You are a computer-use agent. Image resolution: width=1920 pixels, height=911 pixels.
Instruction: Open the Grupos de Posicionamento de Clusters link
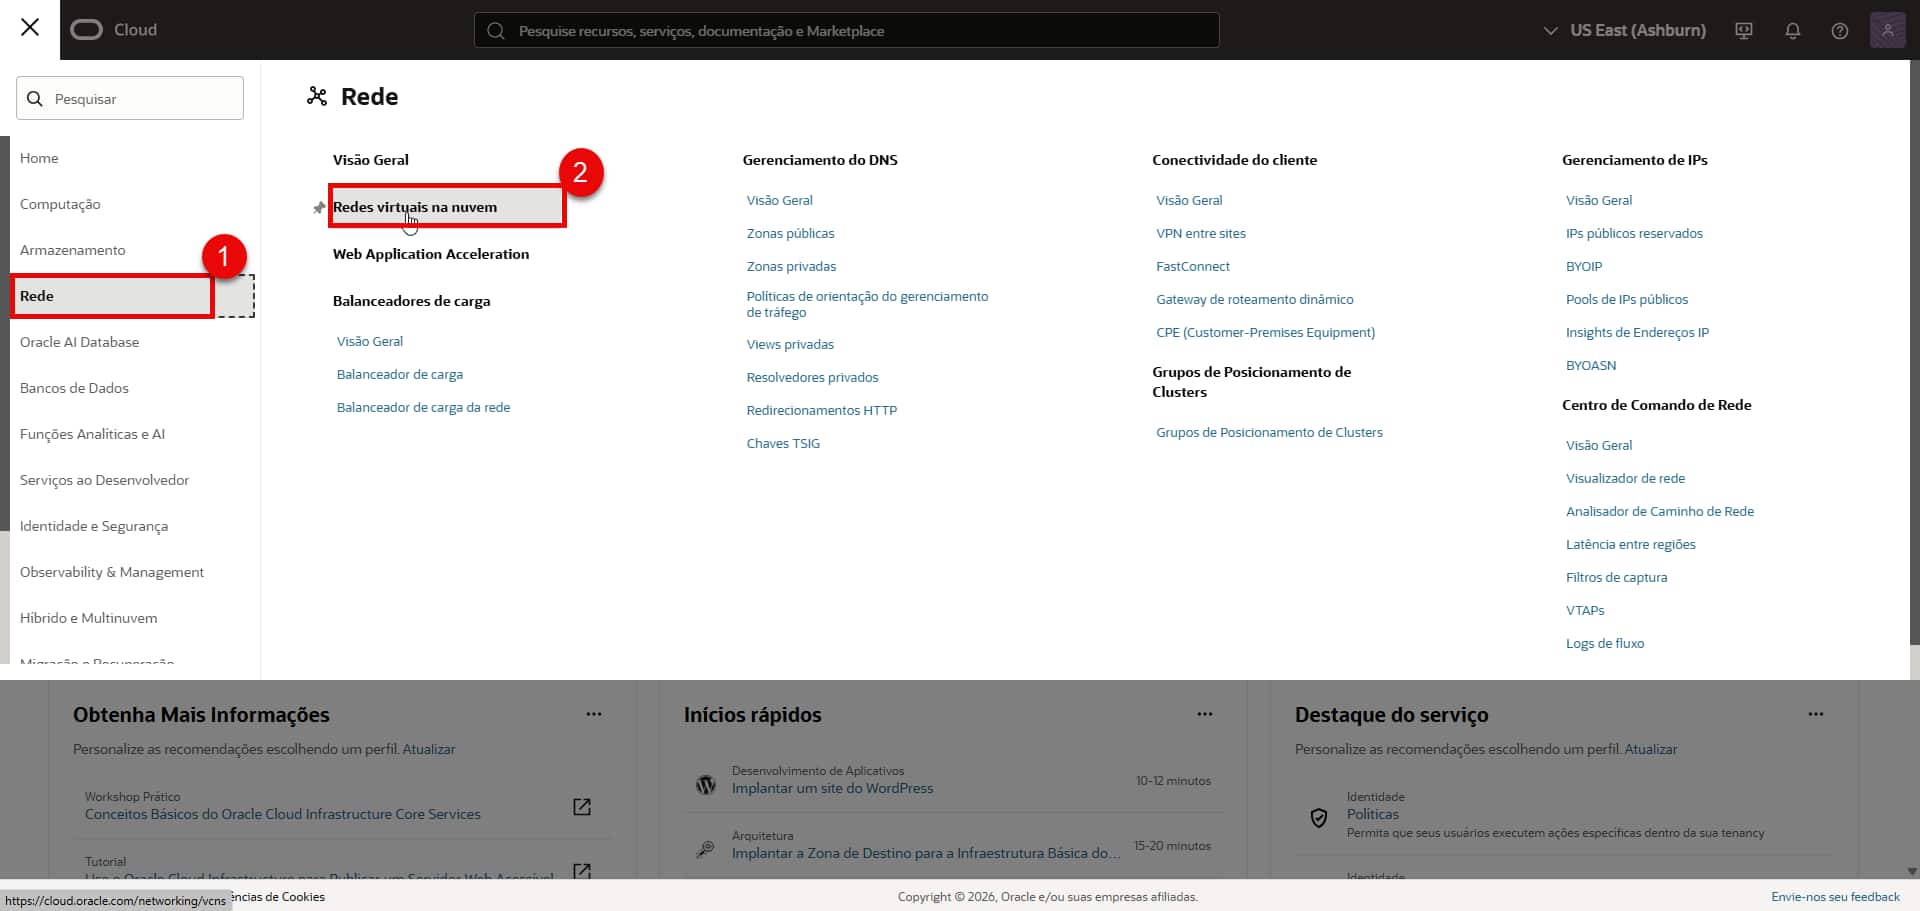point(1270,432)
